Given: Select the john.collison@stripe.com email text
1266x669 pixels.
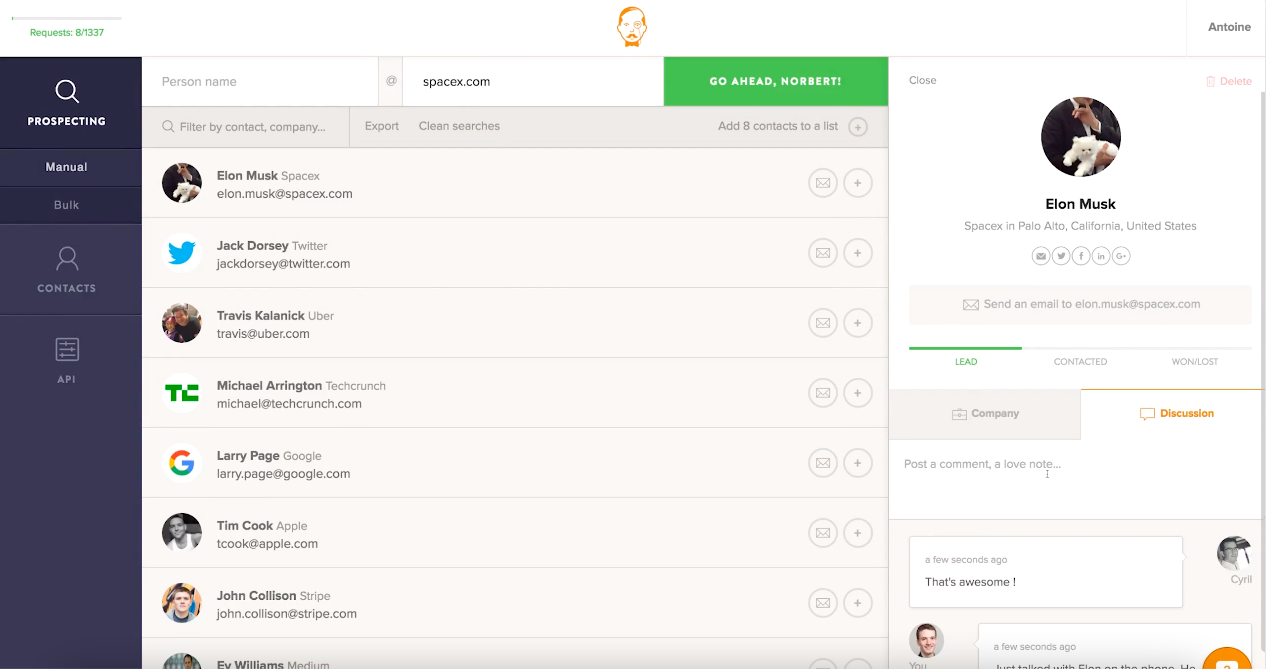Looking at the screenshot, I should point(286,614).
